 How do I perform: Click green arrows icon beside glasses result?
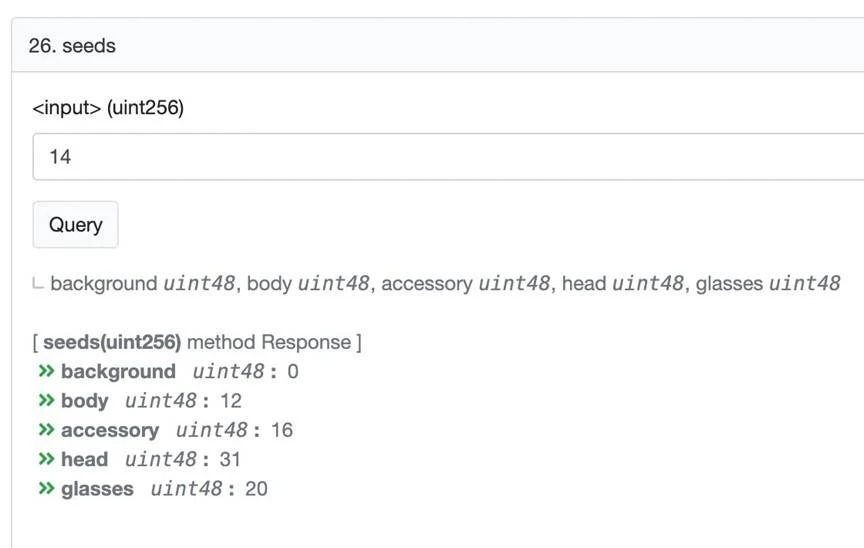tap(46, 488)
